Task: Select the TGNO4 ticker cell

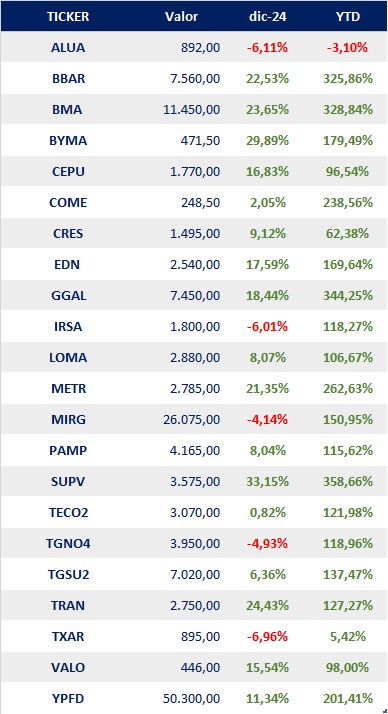Action: point(68,543)
